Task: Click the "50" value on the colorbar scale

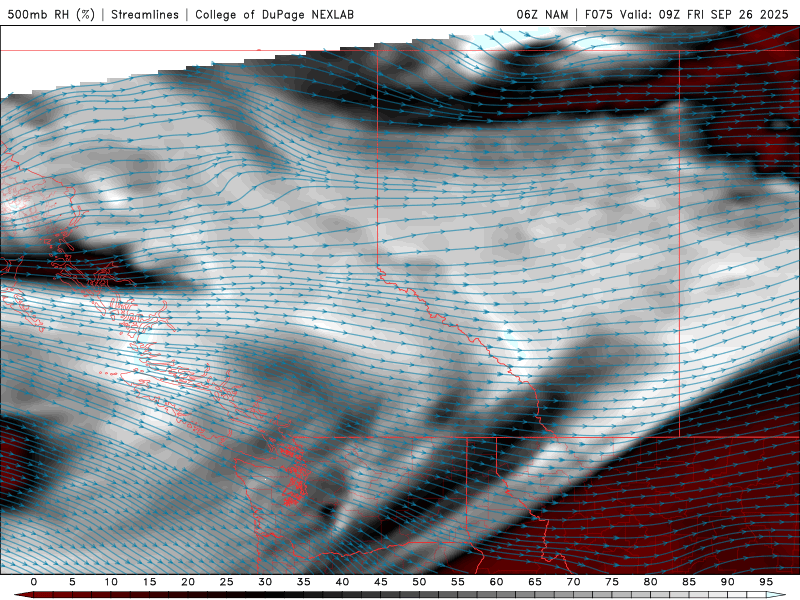Action: coord(419,582)
